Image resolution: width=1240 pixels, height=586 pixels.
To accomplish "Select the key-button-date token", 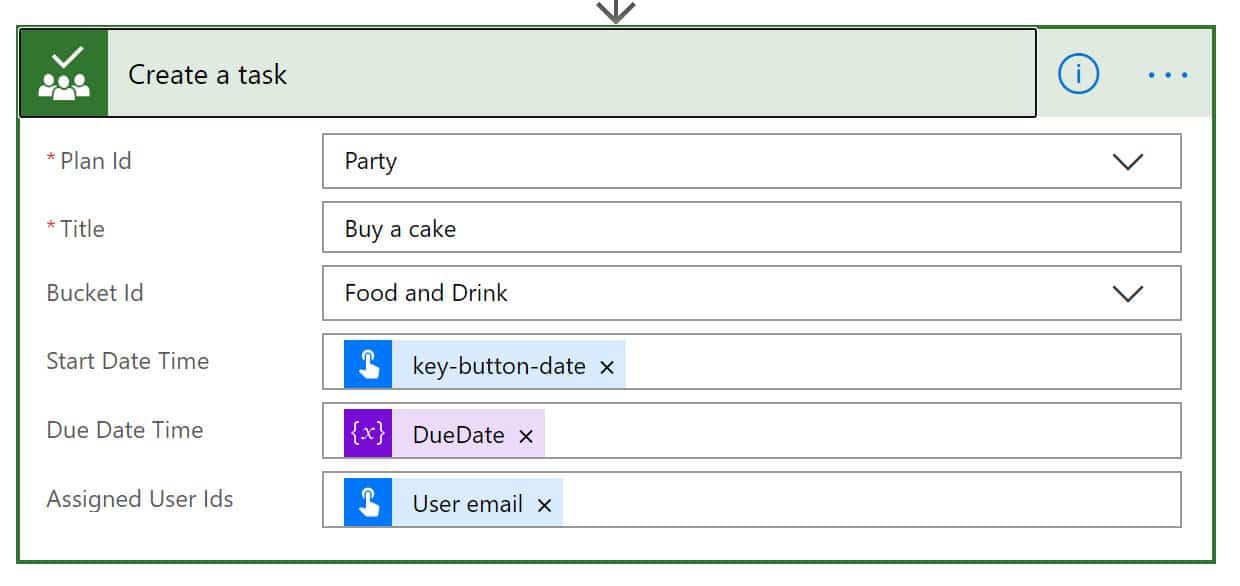I will [499, 366].
